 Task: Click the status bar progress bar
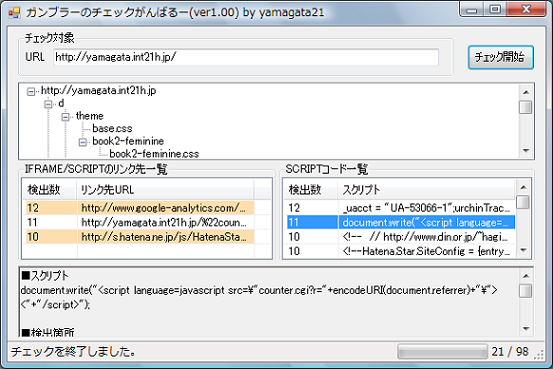click(x=442, y=352)
